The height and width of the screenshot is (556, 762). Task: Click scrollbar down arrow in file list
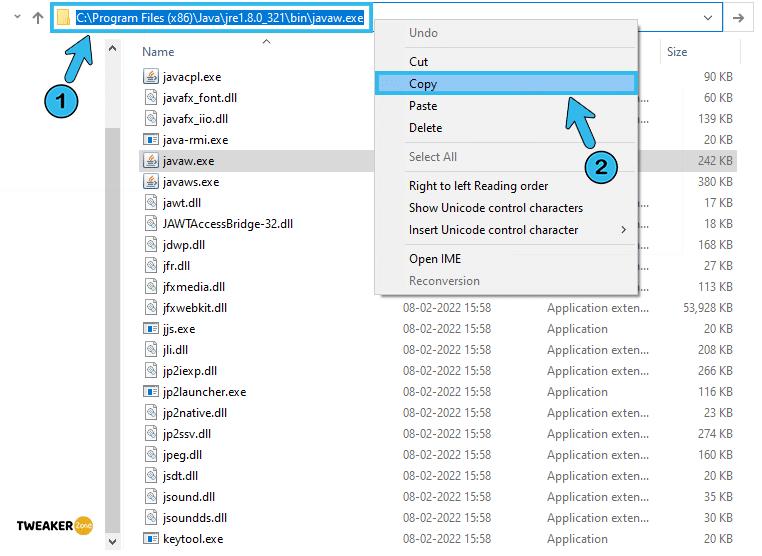[x=112, y=541]
